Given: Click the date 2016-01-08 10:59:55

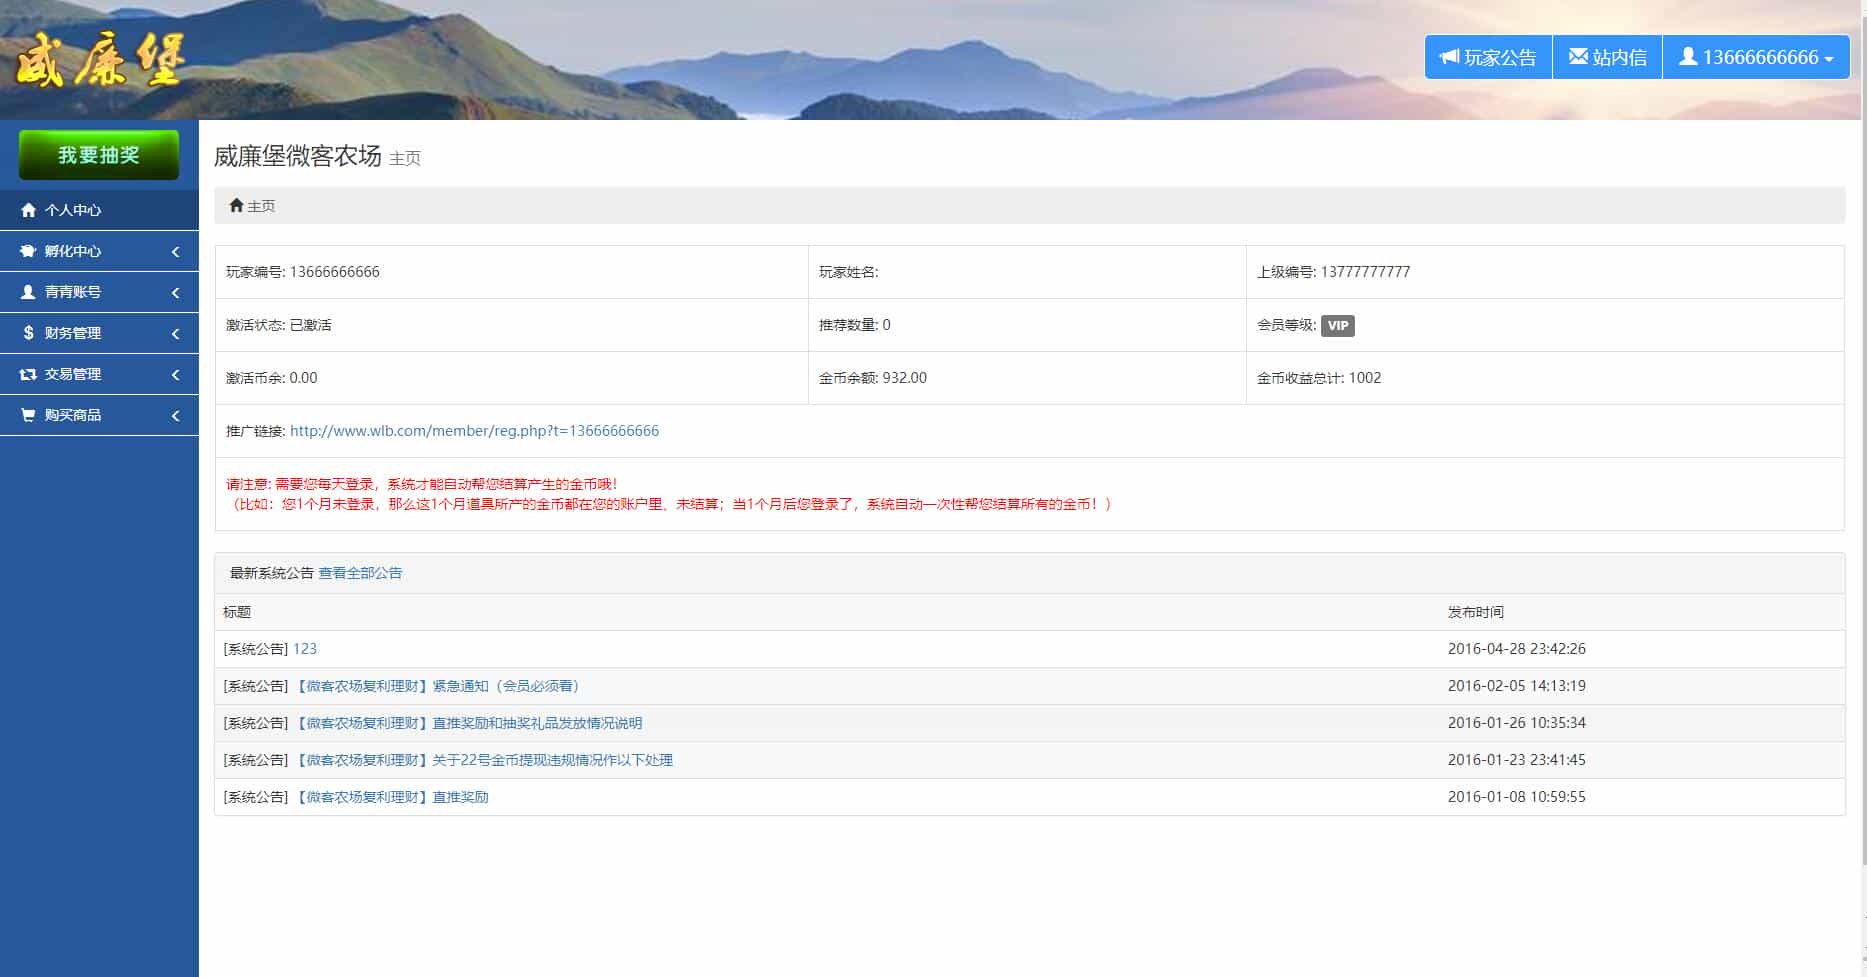Looking at the screenshot, I should (x=1517, y=797).
